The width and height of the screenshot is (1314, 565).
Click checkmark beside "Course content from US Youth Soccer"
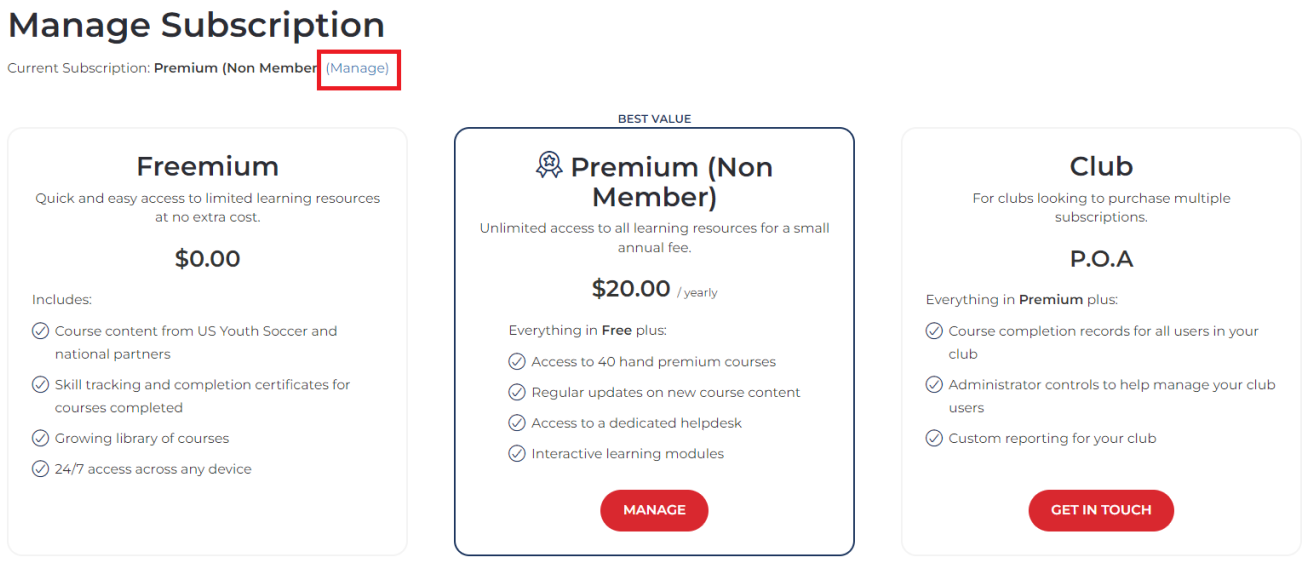click(x=41, y=331)
